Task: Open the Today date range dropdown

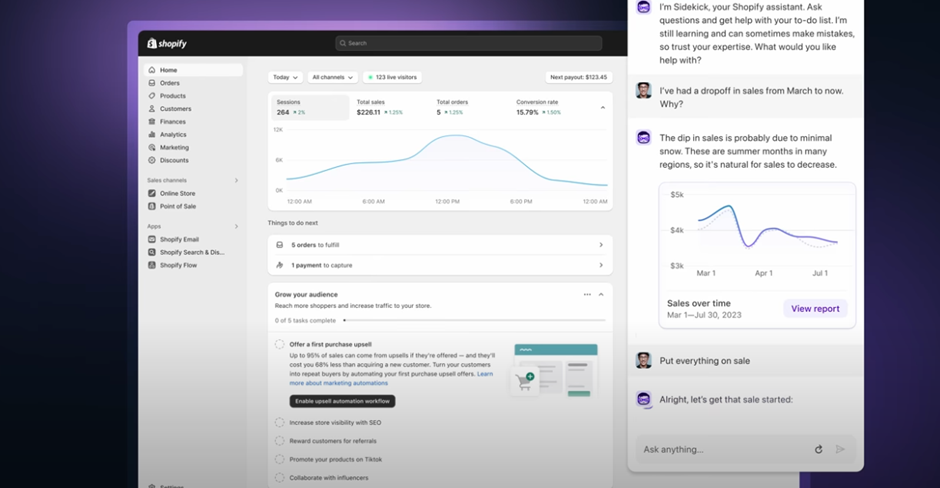Action: coord(285,77)
